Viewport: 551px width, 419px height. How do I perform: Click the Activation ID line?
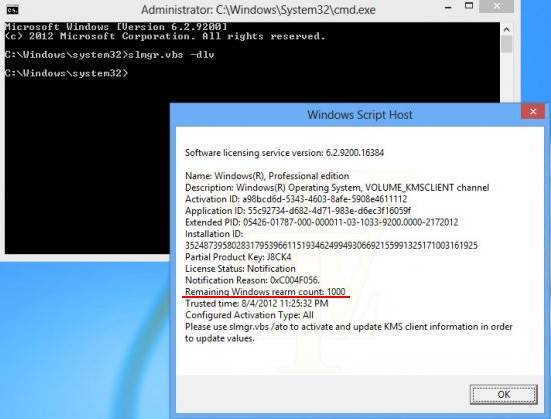point(296,199)
